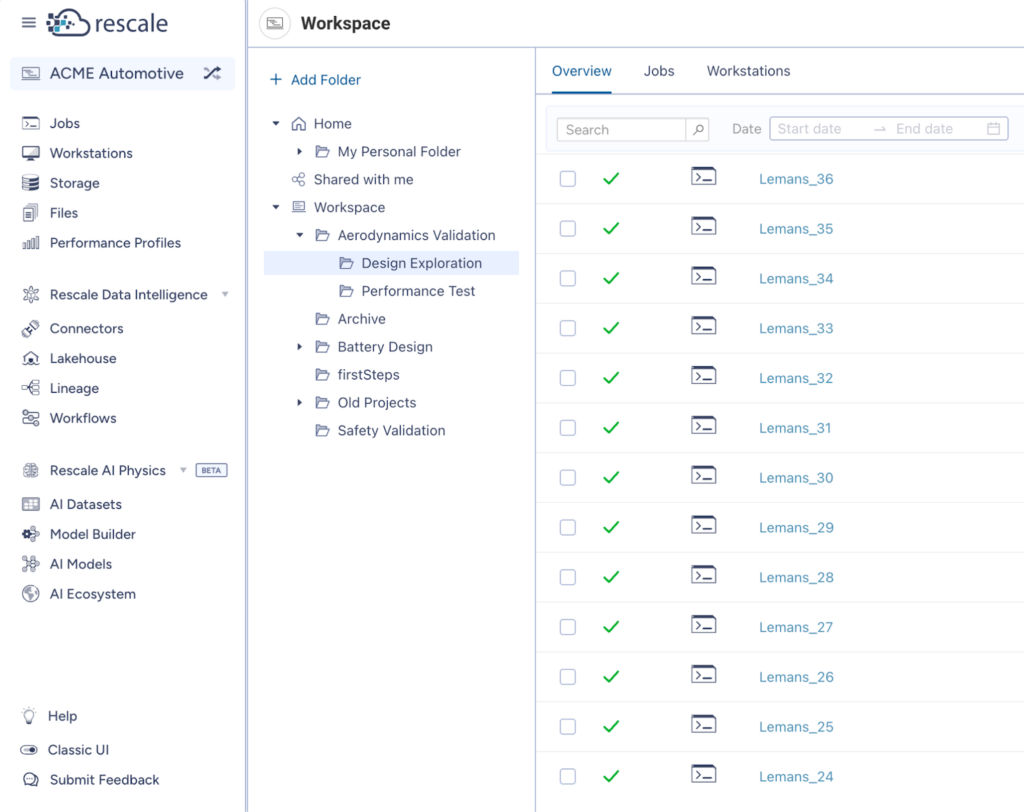The width and height of the screenshot is (1024, 812).
Task: Open Storage from the sidebar
Action: (x=74, y=183)
